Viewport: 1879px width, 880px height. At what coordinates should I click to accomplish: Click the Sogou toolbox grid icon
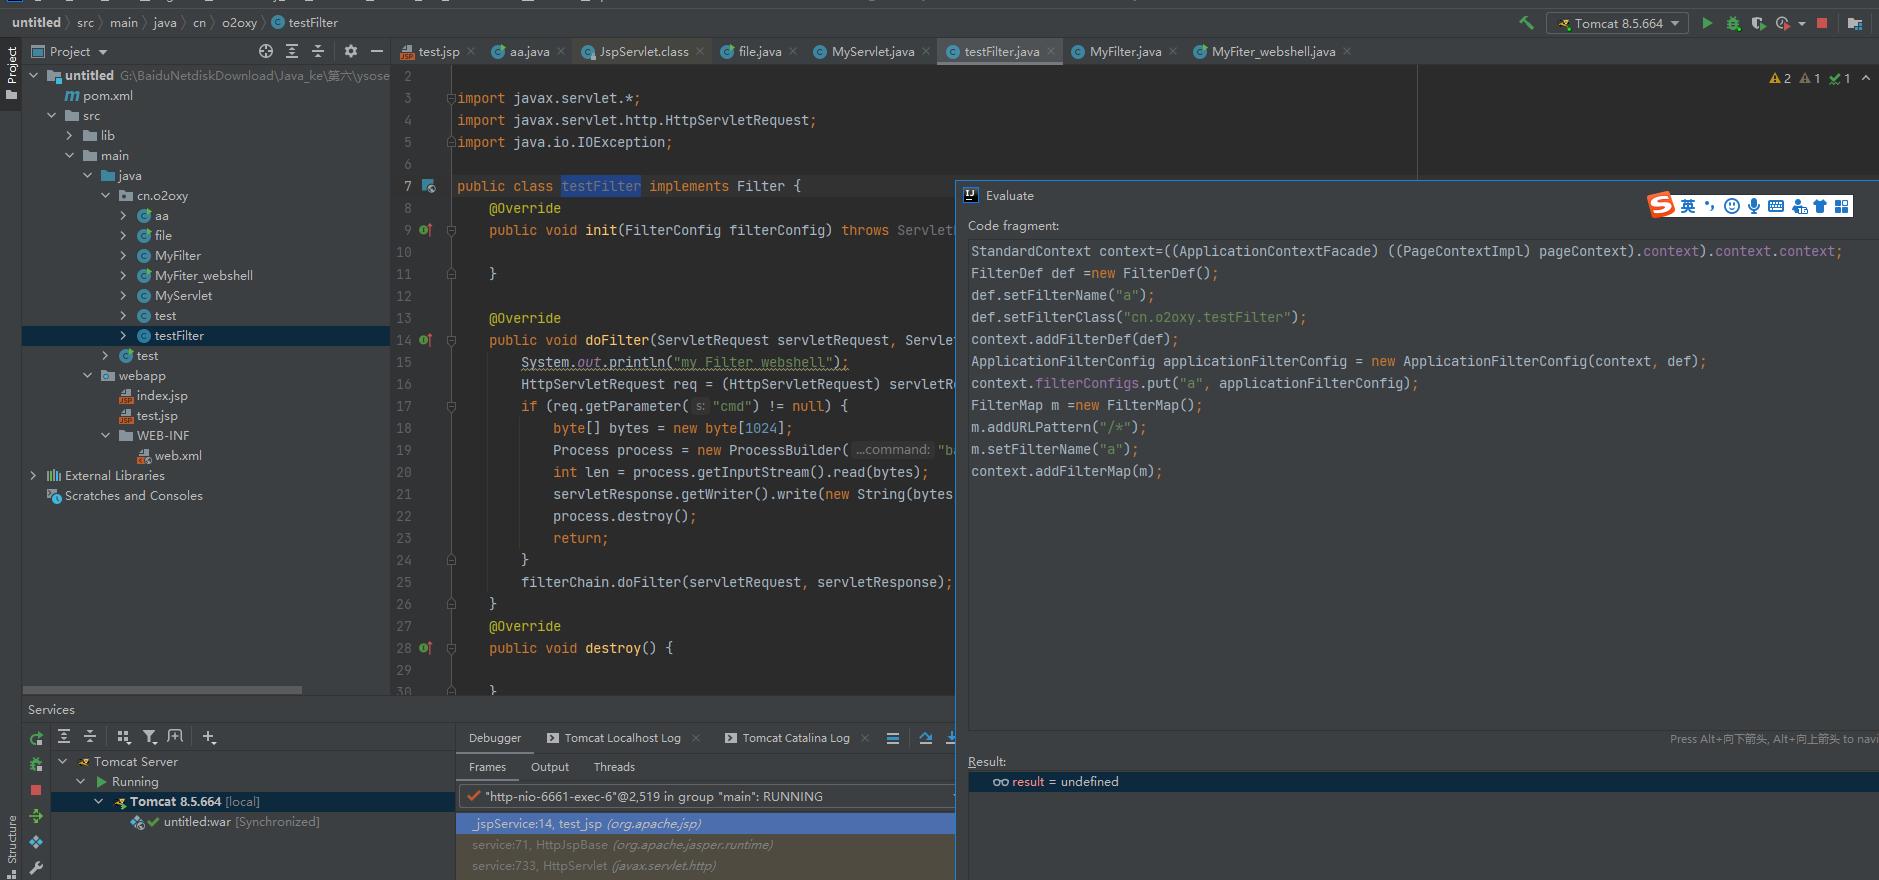tap(1842, 206)
